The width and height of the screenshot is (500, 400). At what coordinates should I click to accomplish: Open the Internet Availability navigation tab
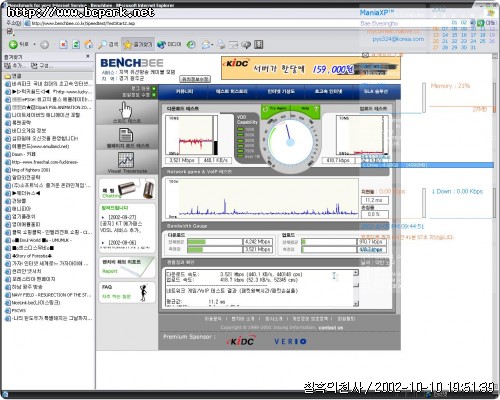(281, 91)
